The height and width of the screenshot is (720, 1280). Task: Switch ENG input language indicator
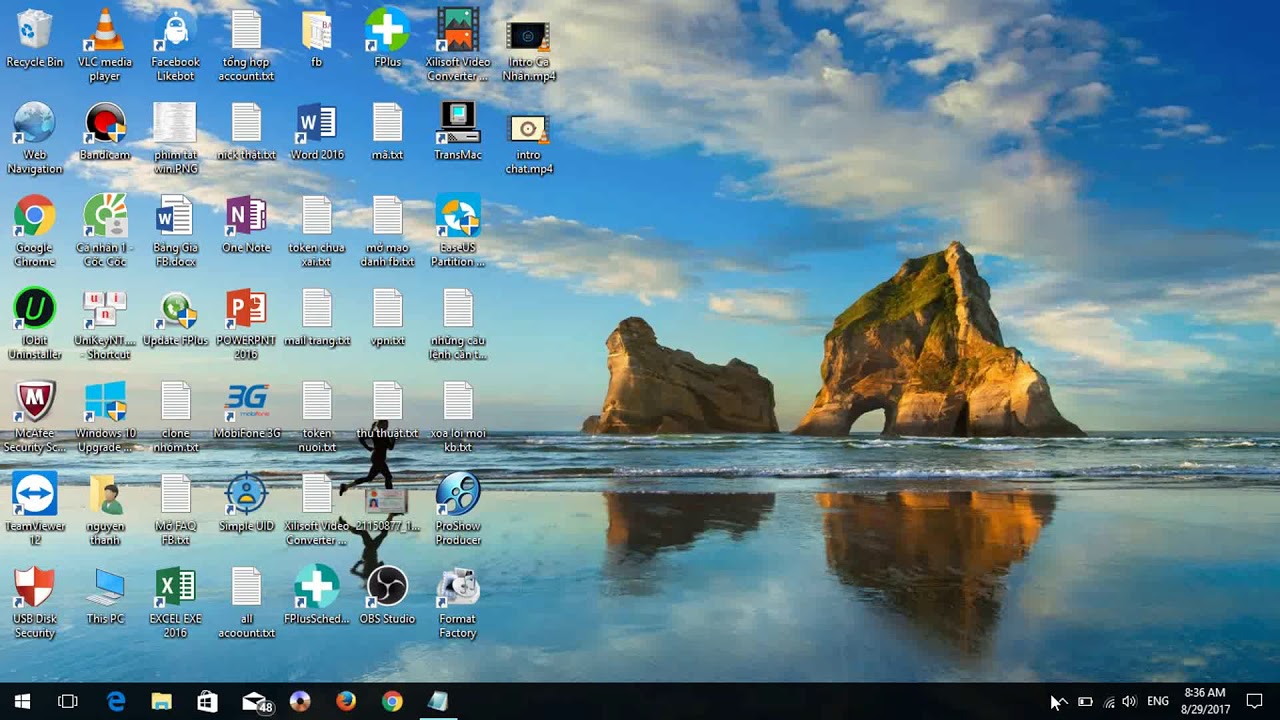tap(1158, 701)
